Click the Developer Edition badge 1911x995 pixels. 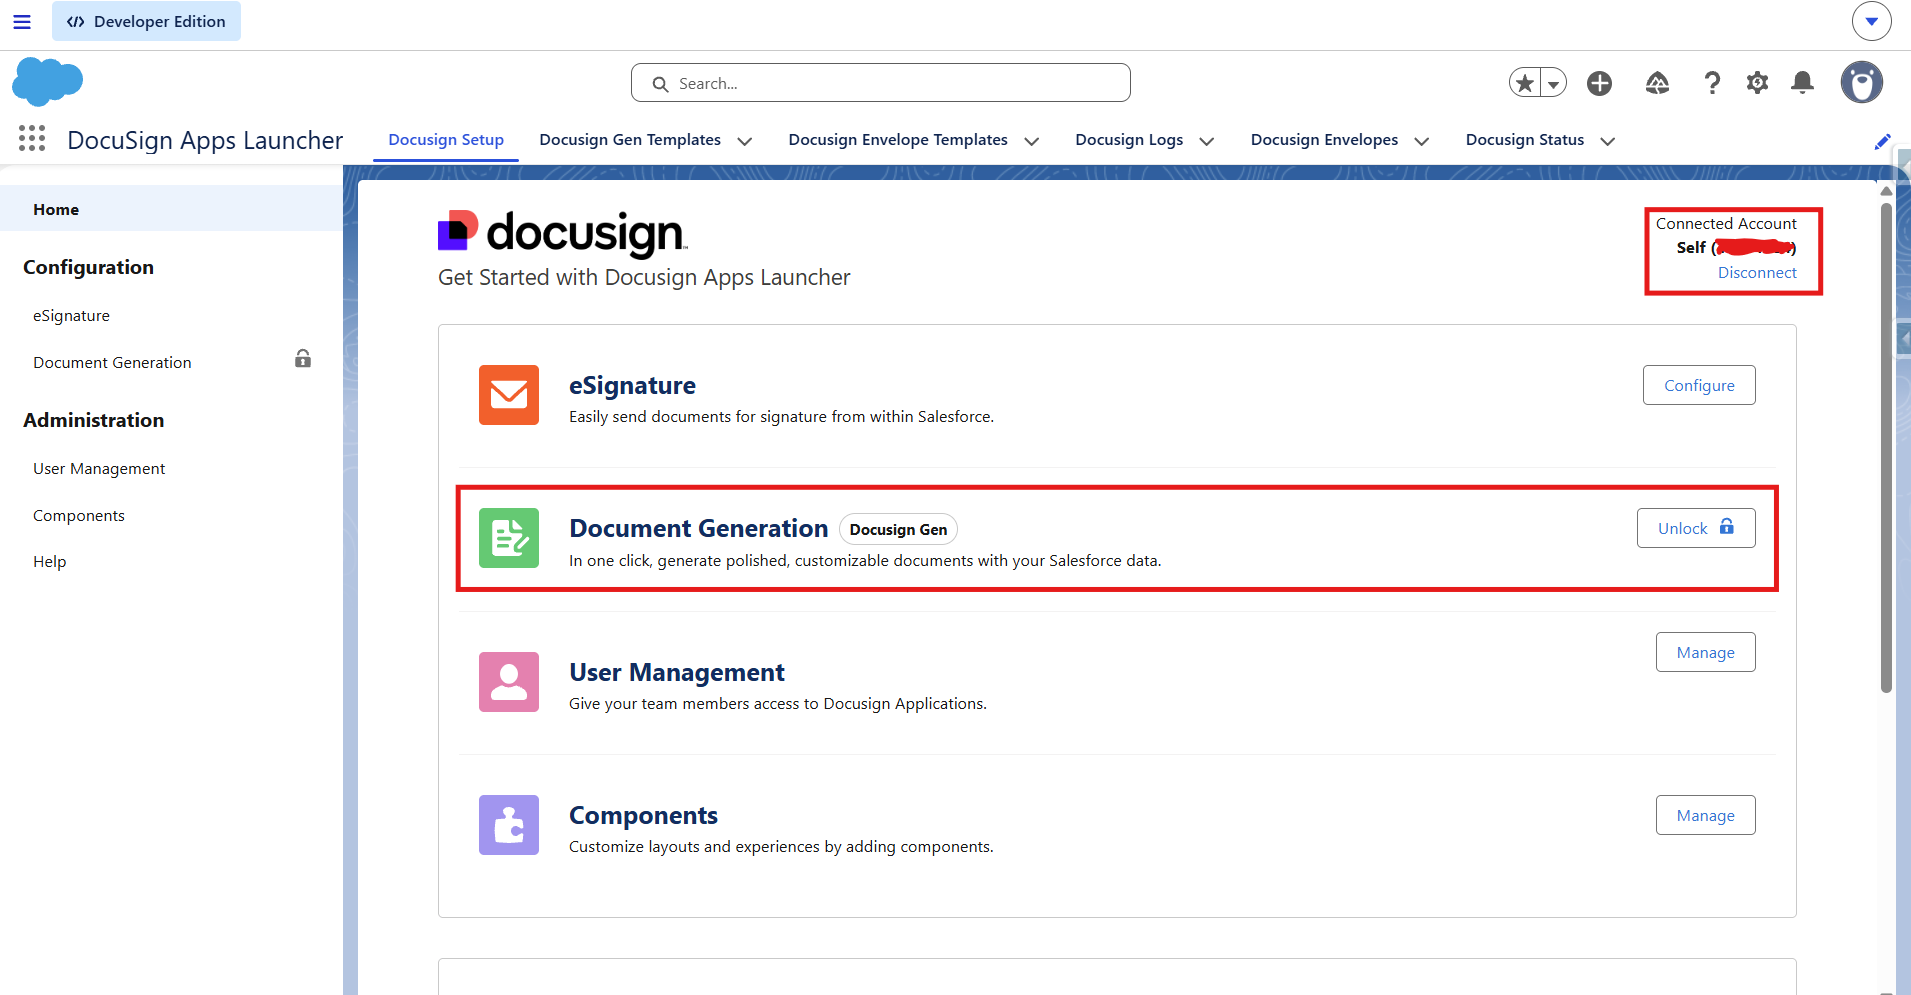pyautogui.click(x=146, y=21)
